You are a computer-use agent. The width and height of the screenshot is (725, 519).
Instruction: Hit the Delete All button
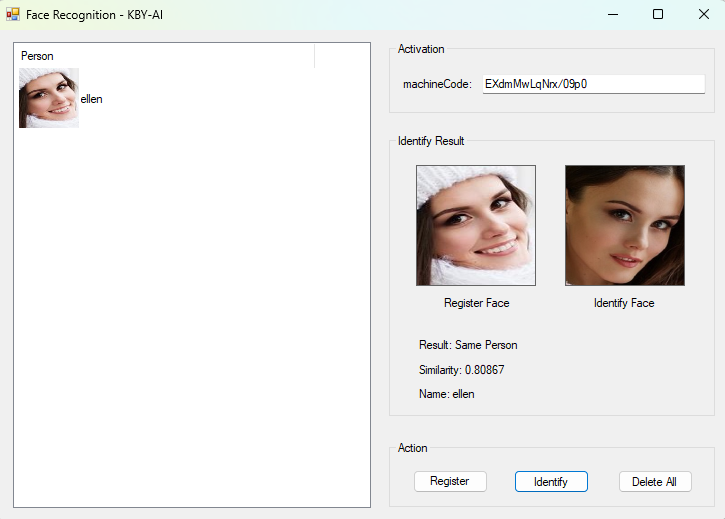(x=655, y=481)
